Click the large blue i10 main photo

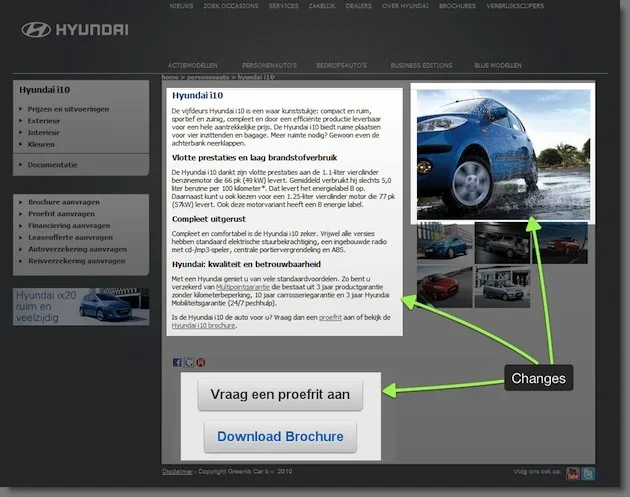coord(503,154)
